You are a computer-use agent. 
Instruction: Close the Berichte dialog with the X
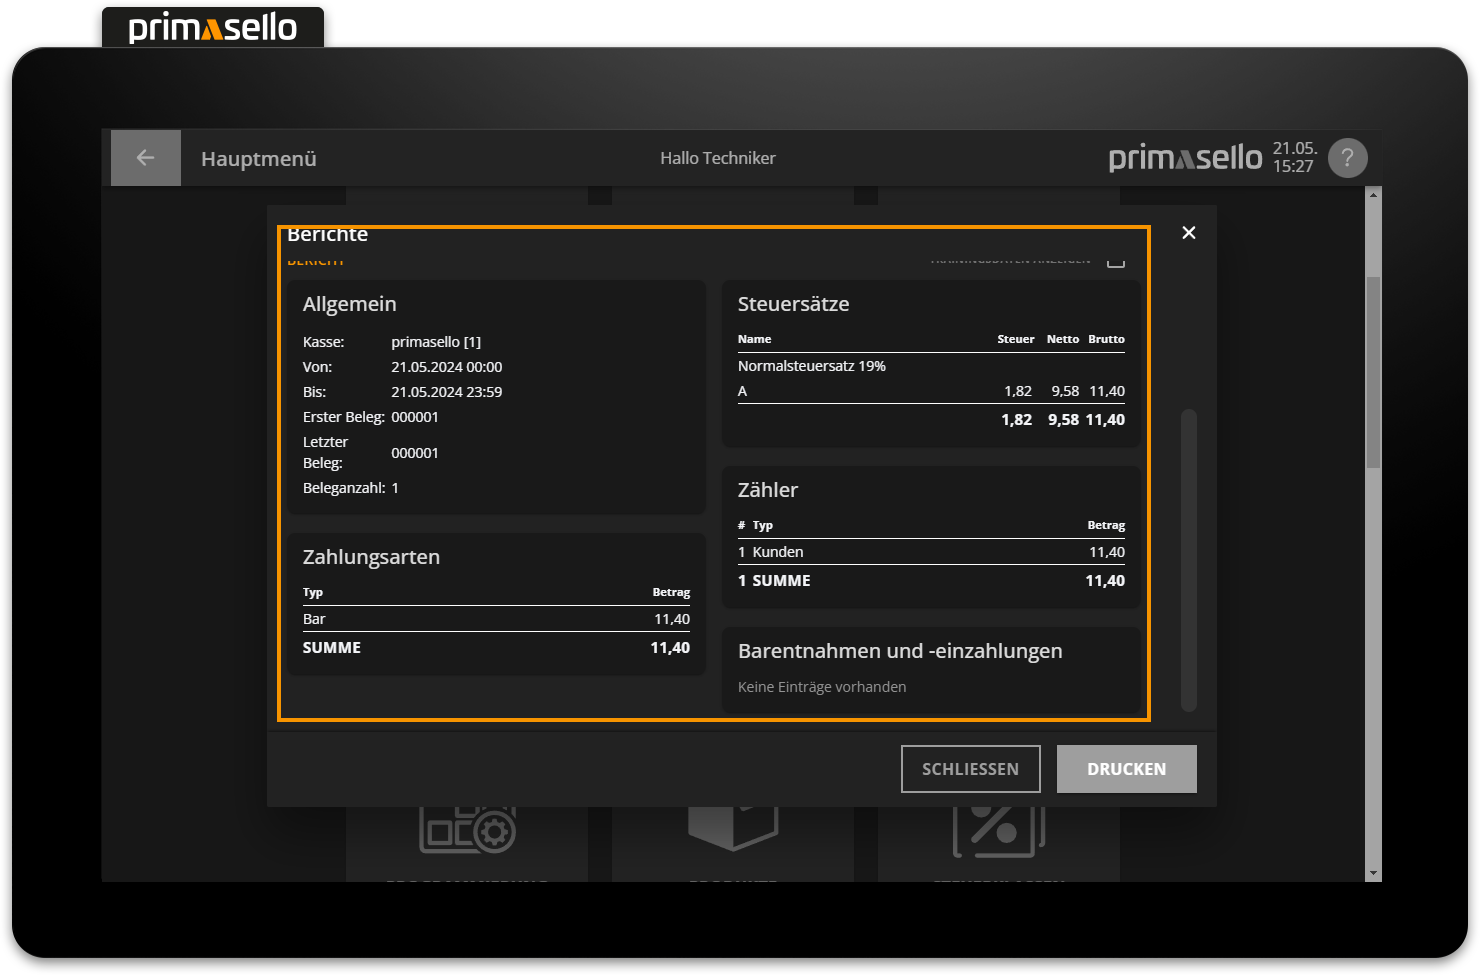tap(1188, 233)
